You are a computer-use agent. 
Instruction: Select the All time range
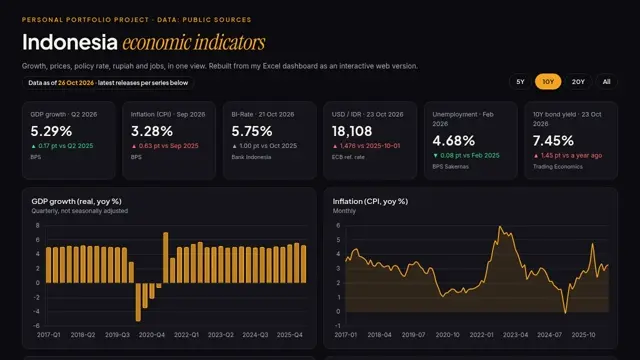click(607, 82)
